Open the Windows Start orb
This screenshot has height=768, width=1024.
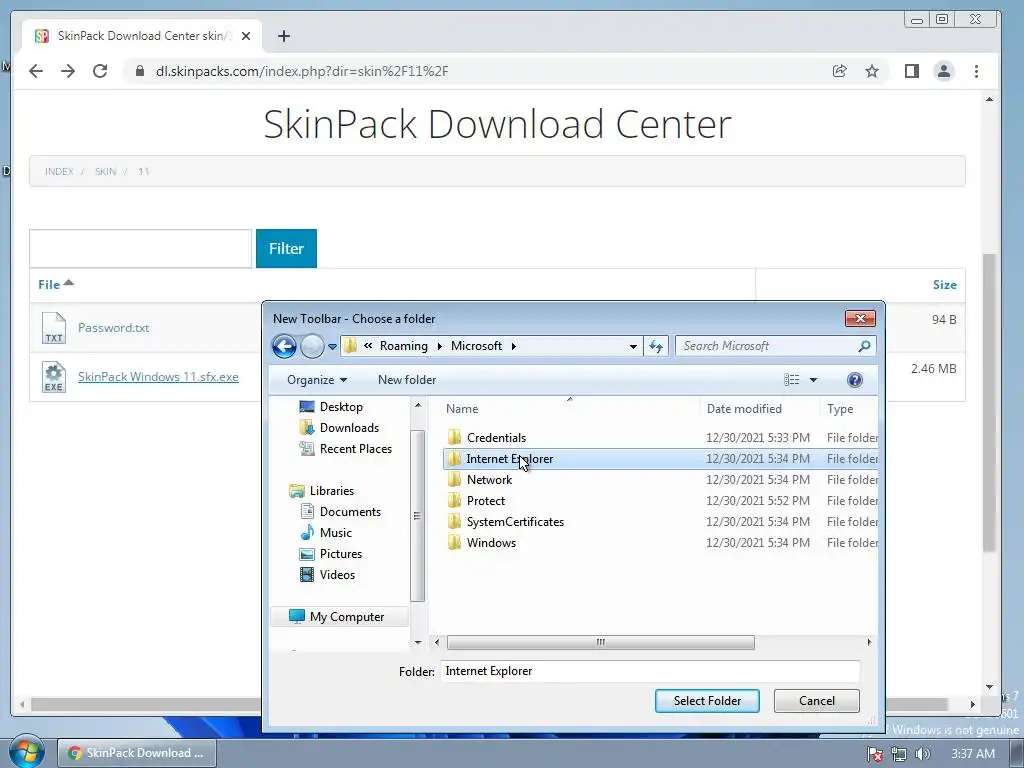26,752
